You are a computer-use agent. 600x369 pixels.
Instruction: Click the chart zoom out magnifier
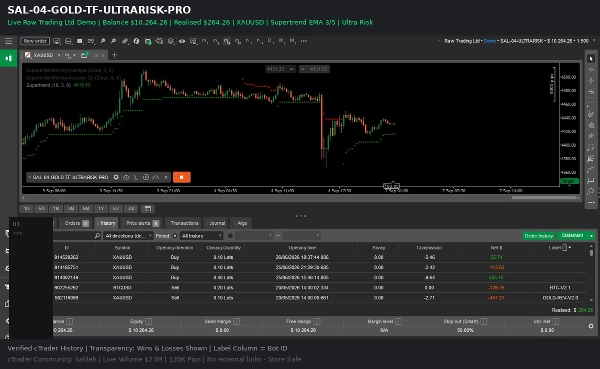pos(113,41)
